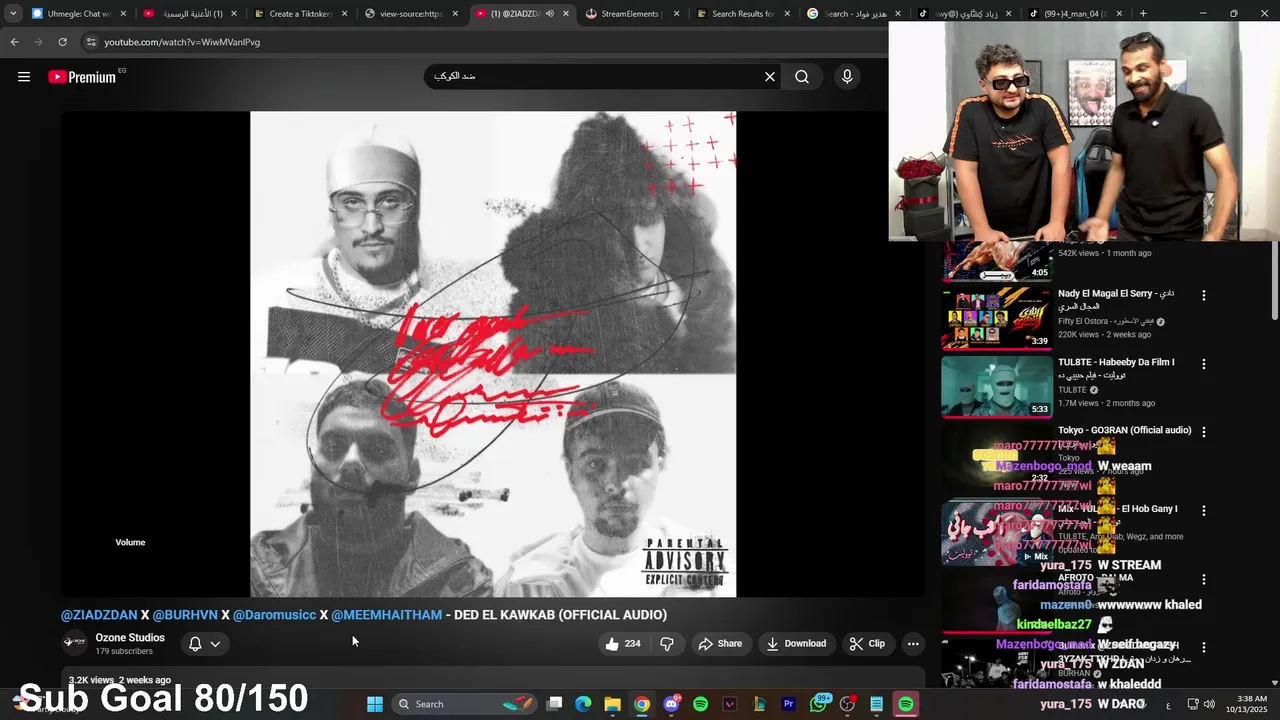Open TUL8TE Habeeby Da Film thumbnail
1280x720 pixels.
tap(997, 387)
